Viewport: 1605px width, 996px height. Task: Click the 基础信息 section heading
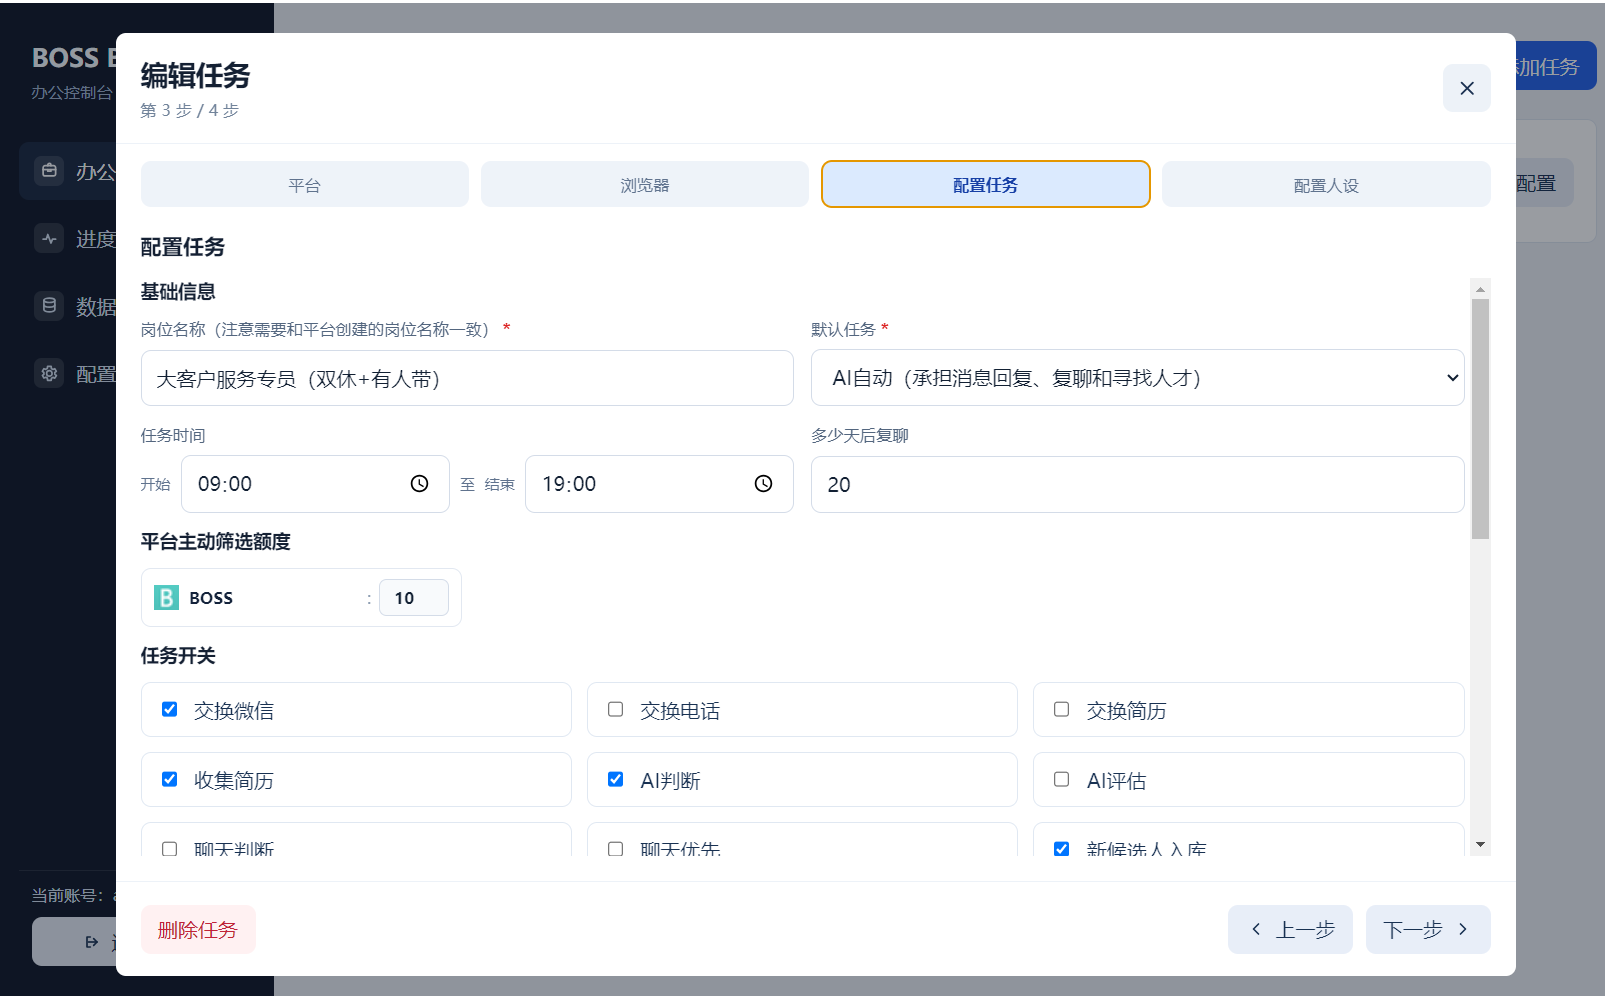[178, 292]
